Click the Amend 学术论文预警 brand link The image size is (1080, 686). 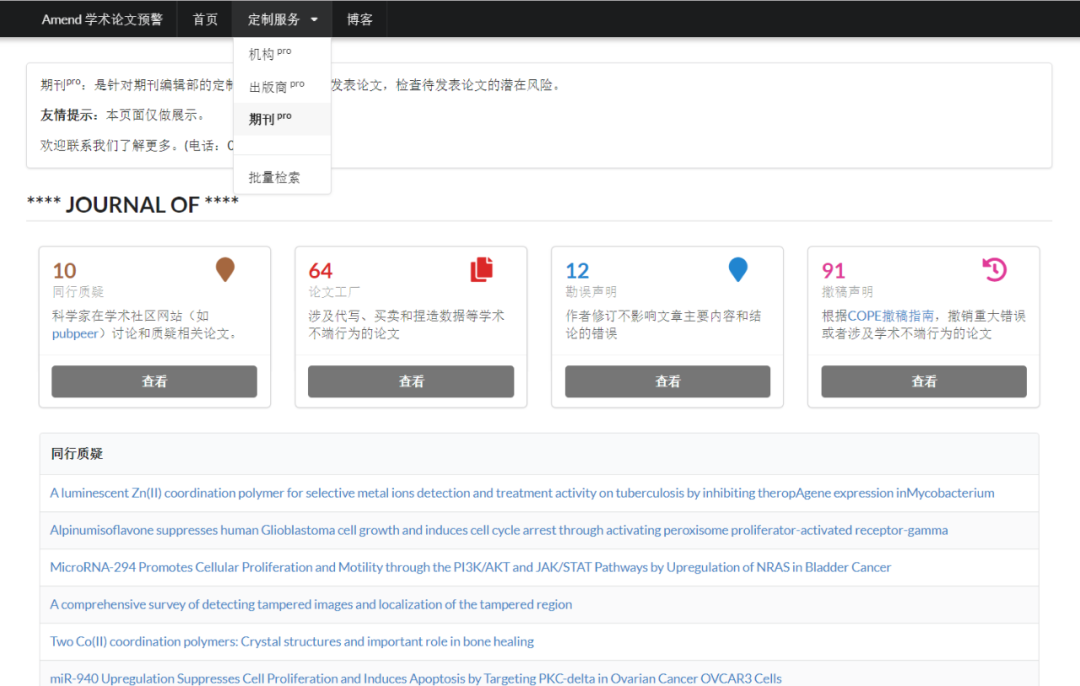(x=102, y=19)
